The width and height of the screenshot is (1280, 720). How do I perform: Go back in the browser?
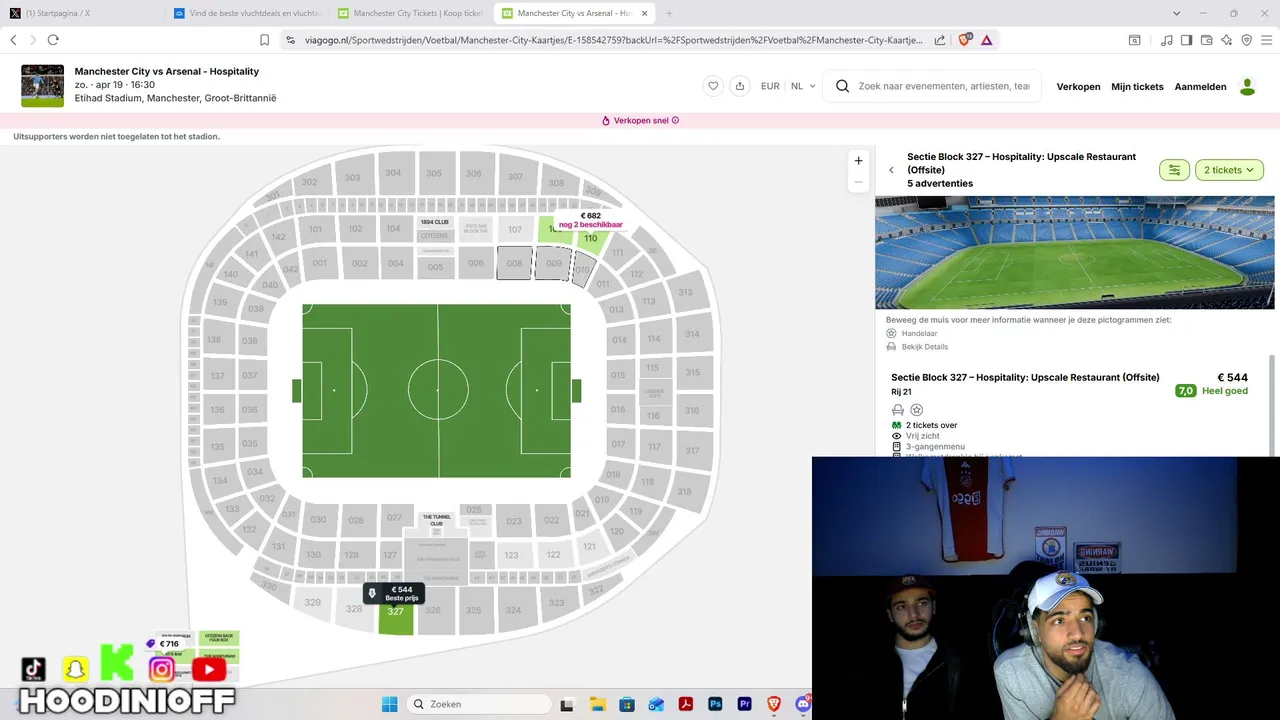[x=13, y=40]
